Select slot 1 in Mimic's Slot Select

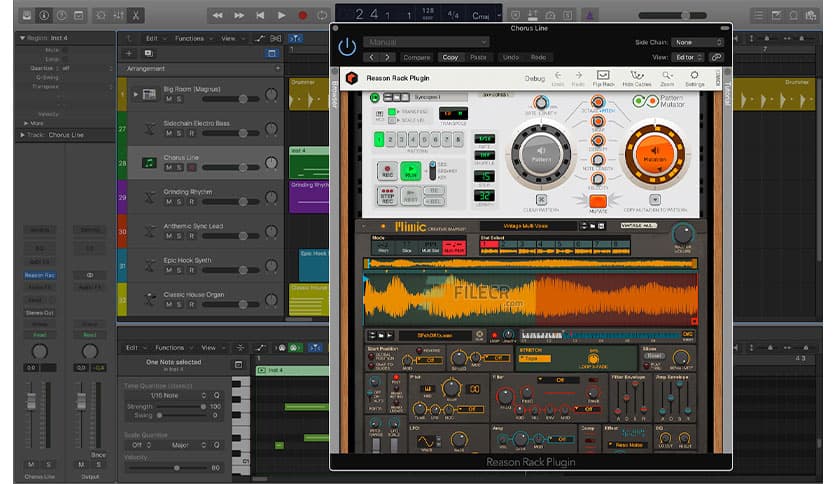pos(489,245)
